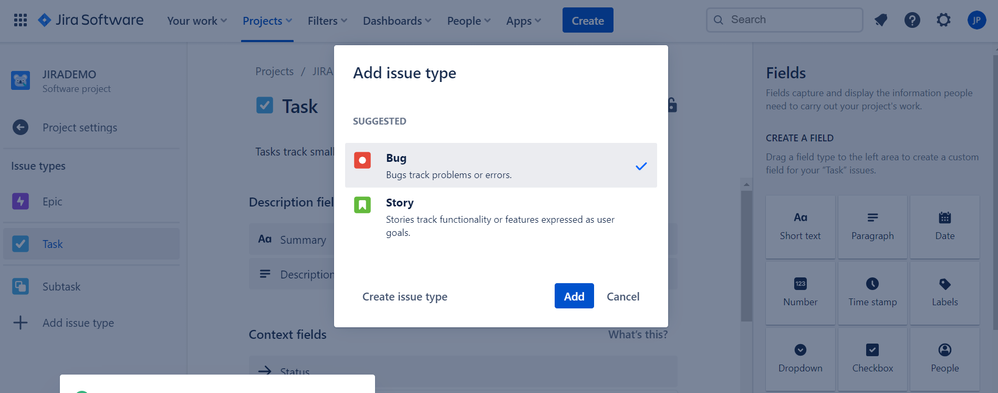998x393 pixels.
Task: Open the app switcher grid icon
Action: click(x=20, y=20)
